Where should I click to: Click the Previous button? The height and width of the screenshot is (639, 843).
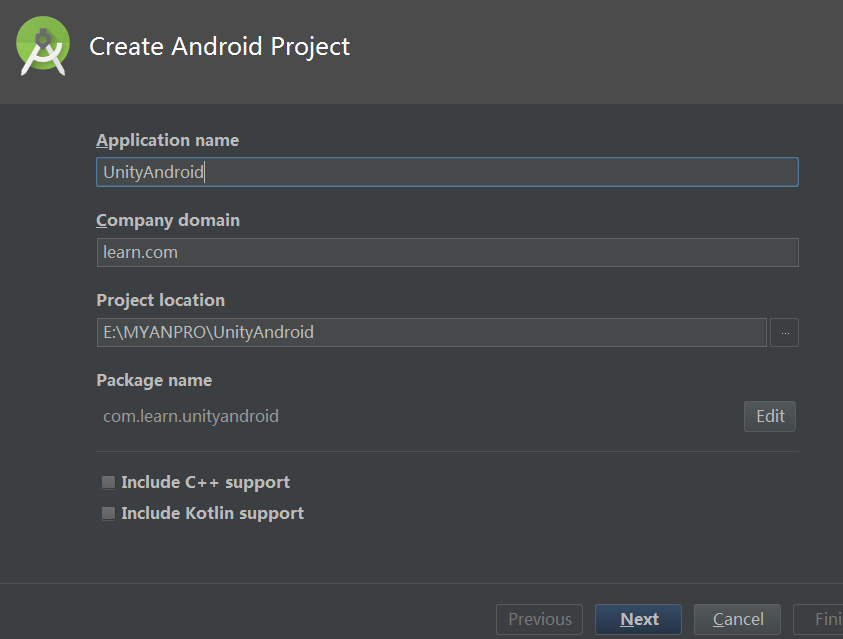coord(539,619)
